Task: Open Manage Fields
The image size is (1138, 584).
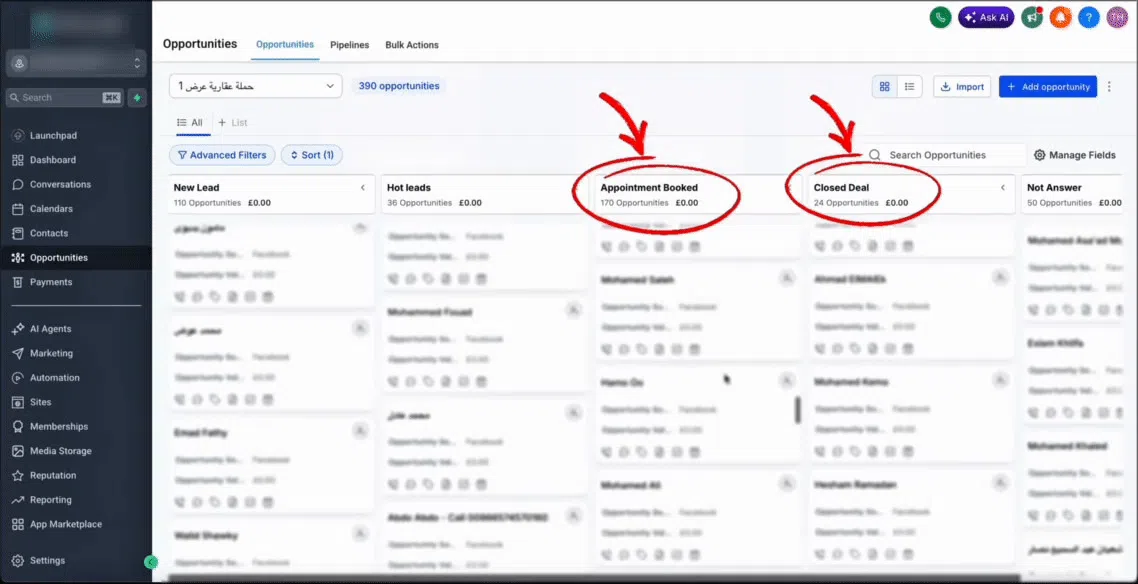Action: (1074, 155)
